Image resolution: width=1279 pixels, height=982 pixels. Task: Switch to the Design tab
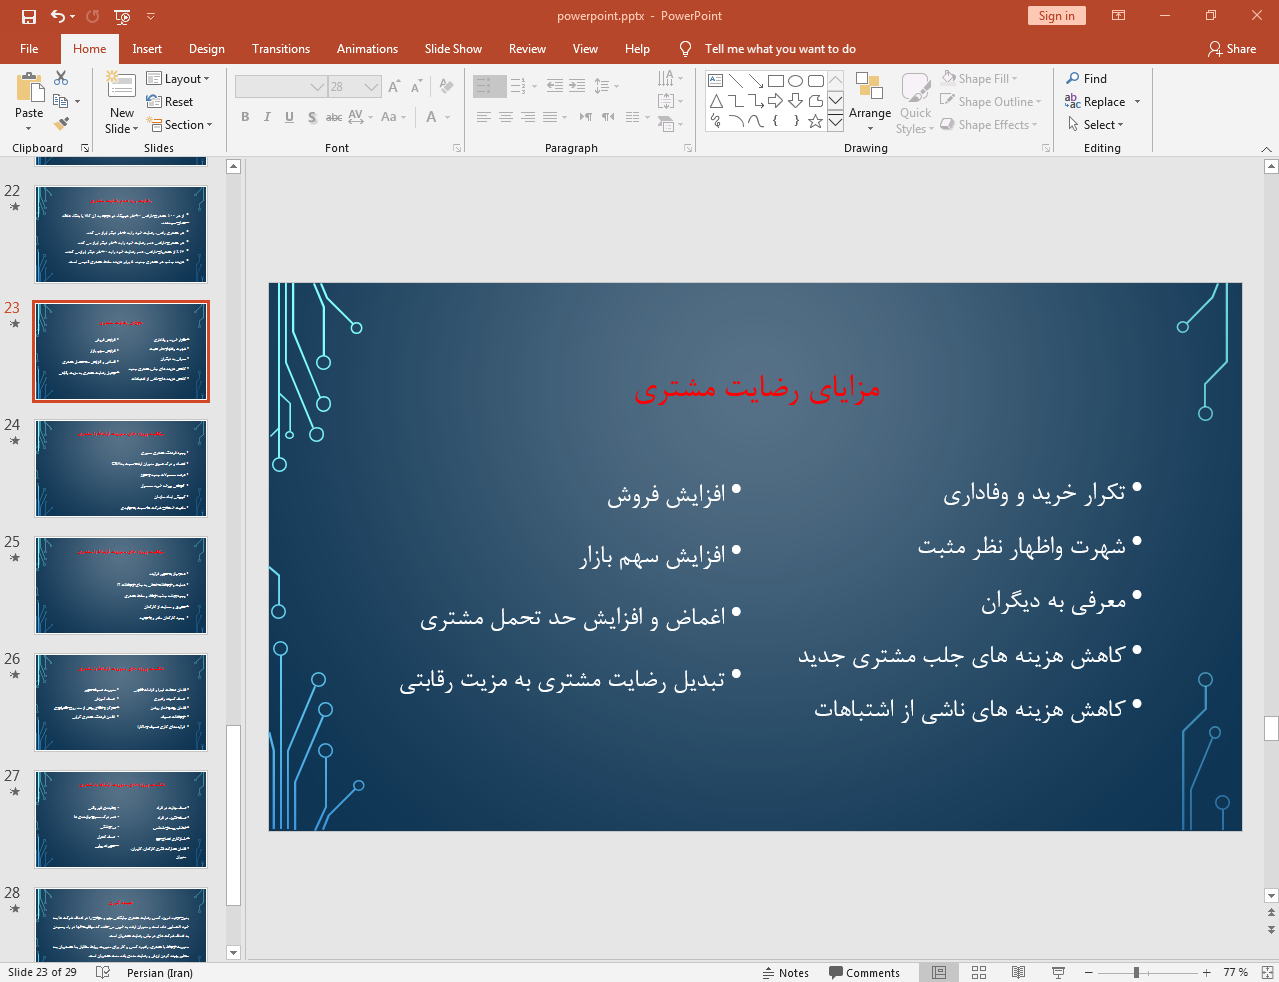207,49
